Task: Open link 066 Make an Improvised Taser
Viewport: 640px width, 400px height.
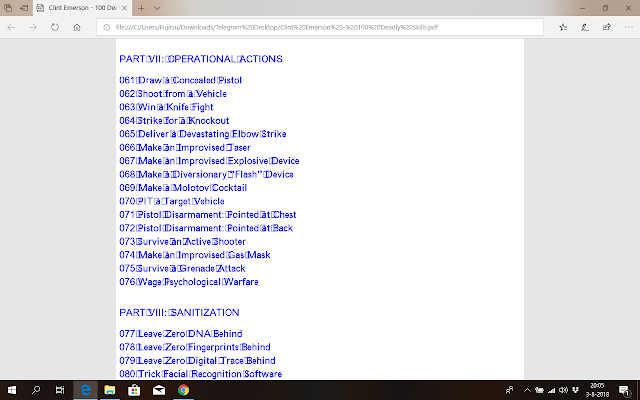Action: pyautogui.click(x=185, y=148)
